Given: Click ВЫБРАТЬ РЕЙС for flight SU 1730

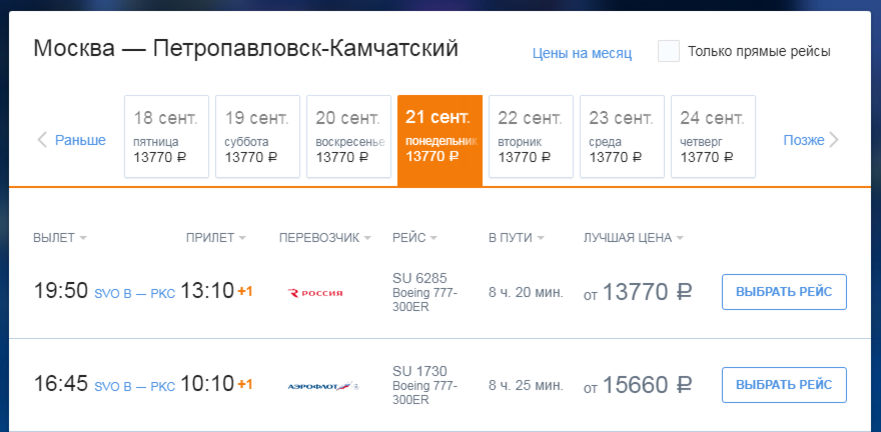Looking at the screenshot, I should click(784, 385).
